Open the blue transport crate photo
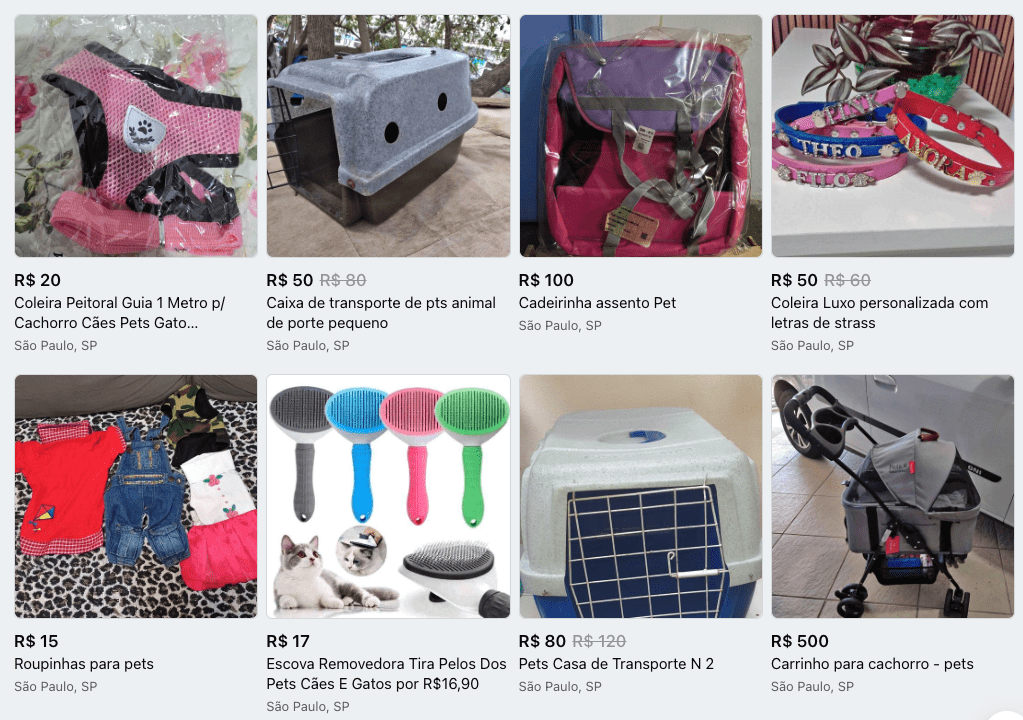This screenshot has width=1023, height=720. tap(641, 496)
